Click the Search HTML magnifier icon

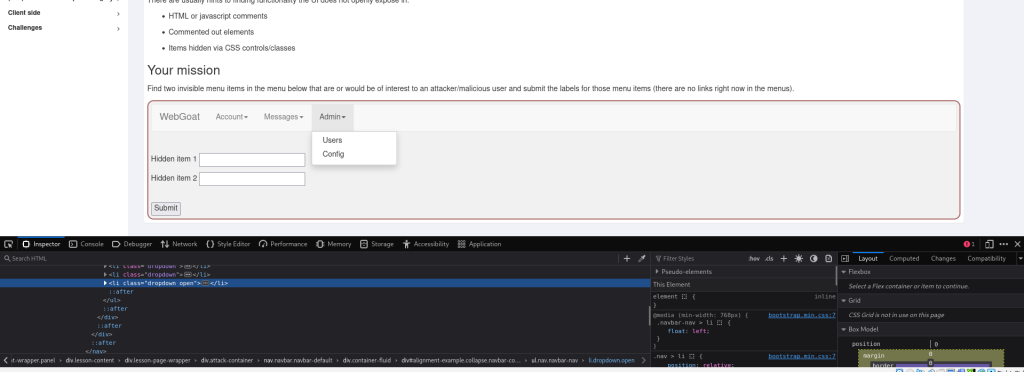point(7,258)
